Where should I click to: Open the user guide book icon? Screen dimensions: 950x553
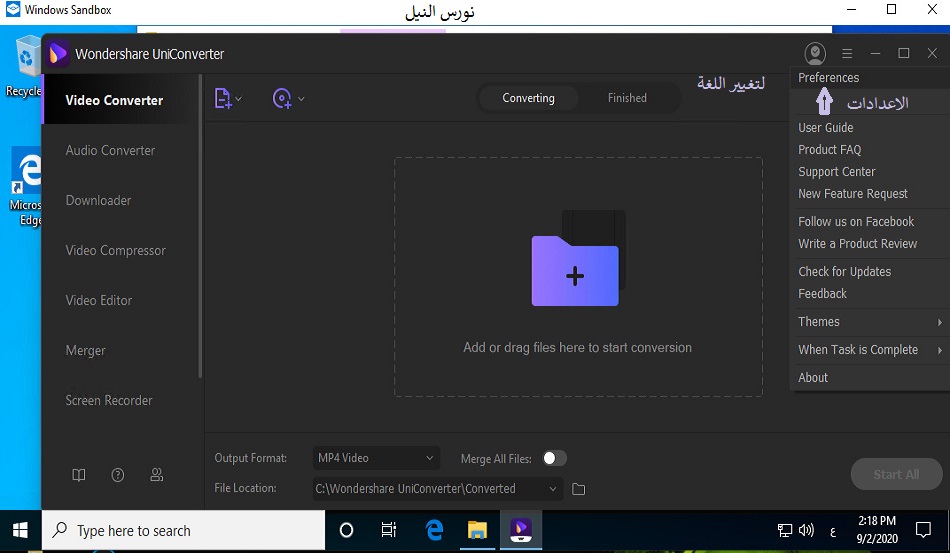[79, 475]
